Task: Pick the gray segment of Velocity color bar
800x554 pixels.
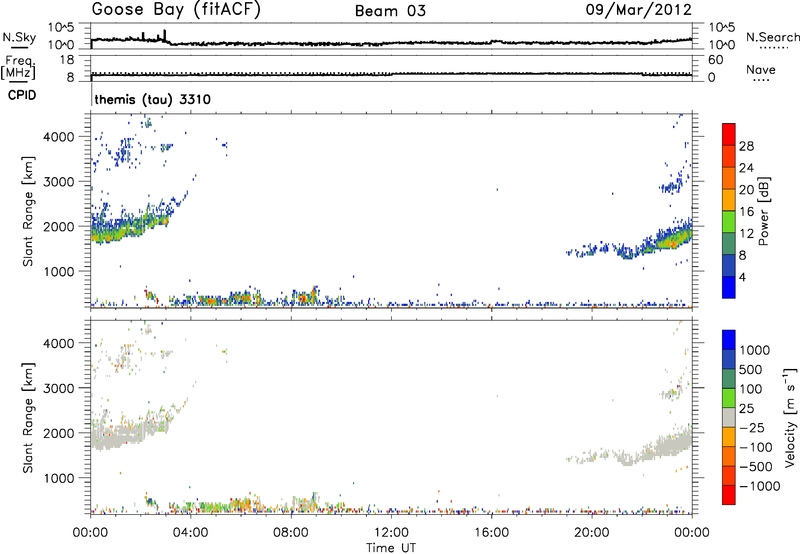Action: [729, 417]
